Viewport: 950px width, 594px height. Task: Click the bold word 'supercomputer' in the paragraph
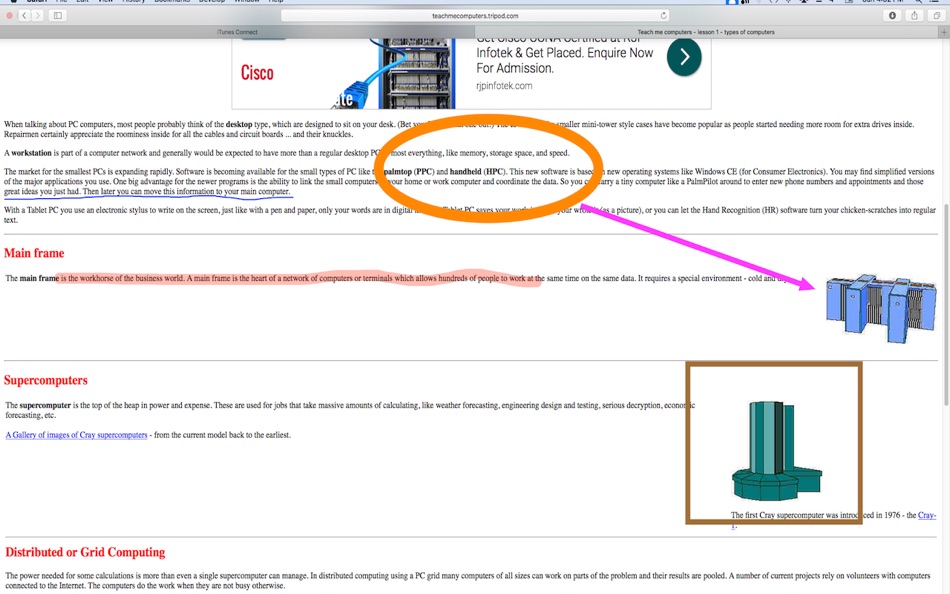coord(45,405)
